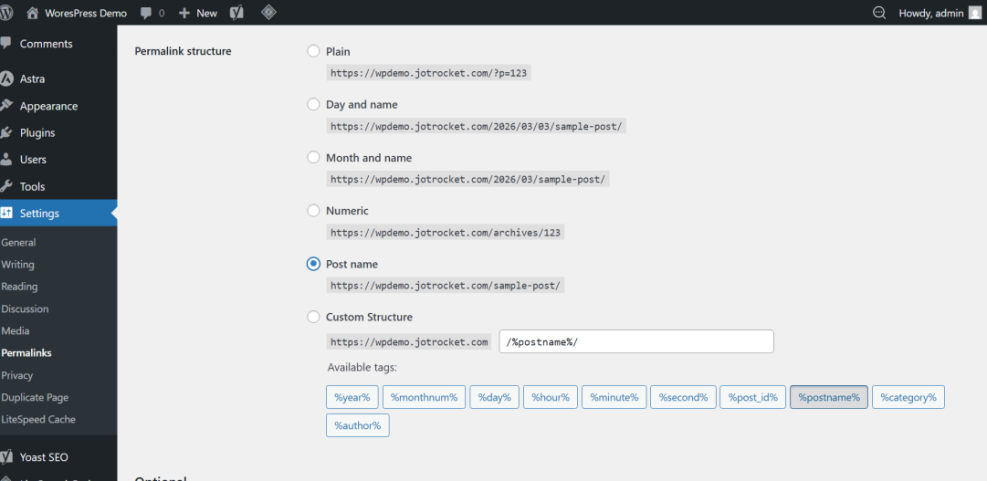Click the Tools wrench icon
Image resolution: width=987 pixels, height=481 pixels.
[6, 186]
